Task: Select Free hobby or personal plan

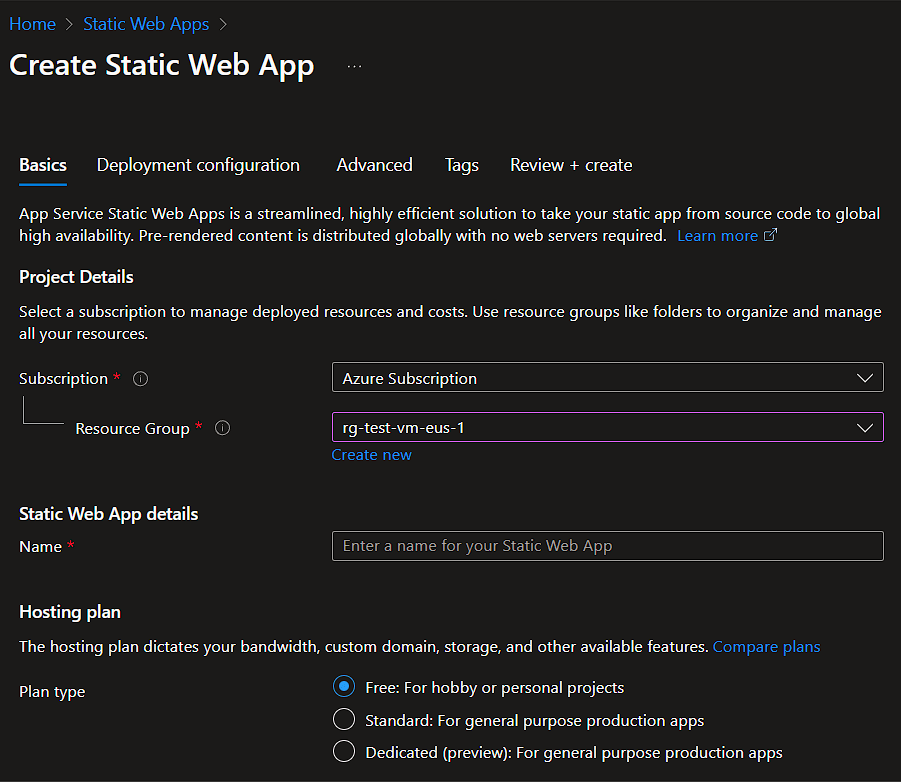Action: pyautogui.click(x=344, y=687)
